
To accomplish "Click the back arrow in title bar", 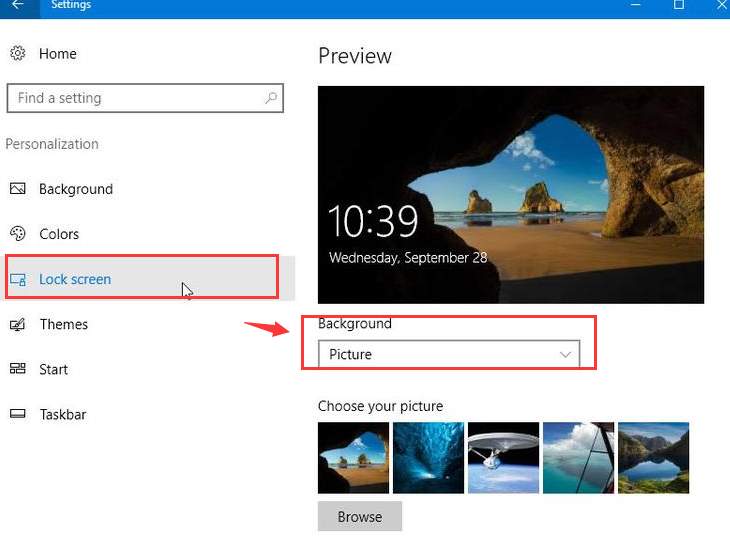I will 17,5.
